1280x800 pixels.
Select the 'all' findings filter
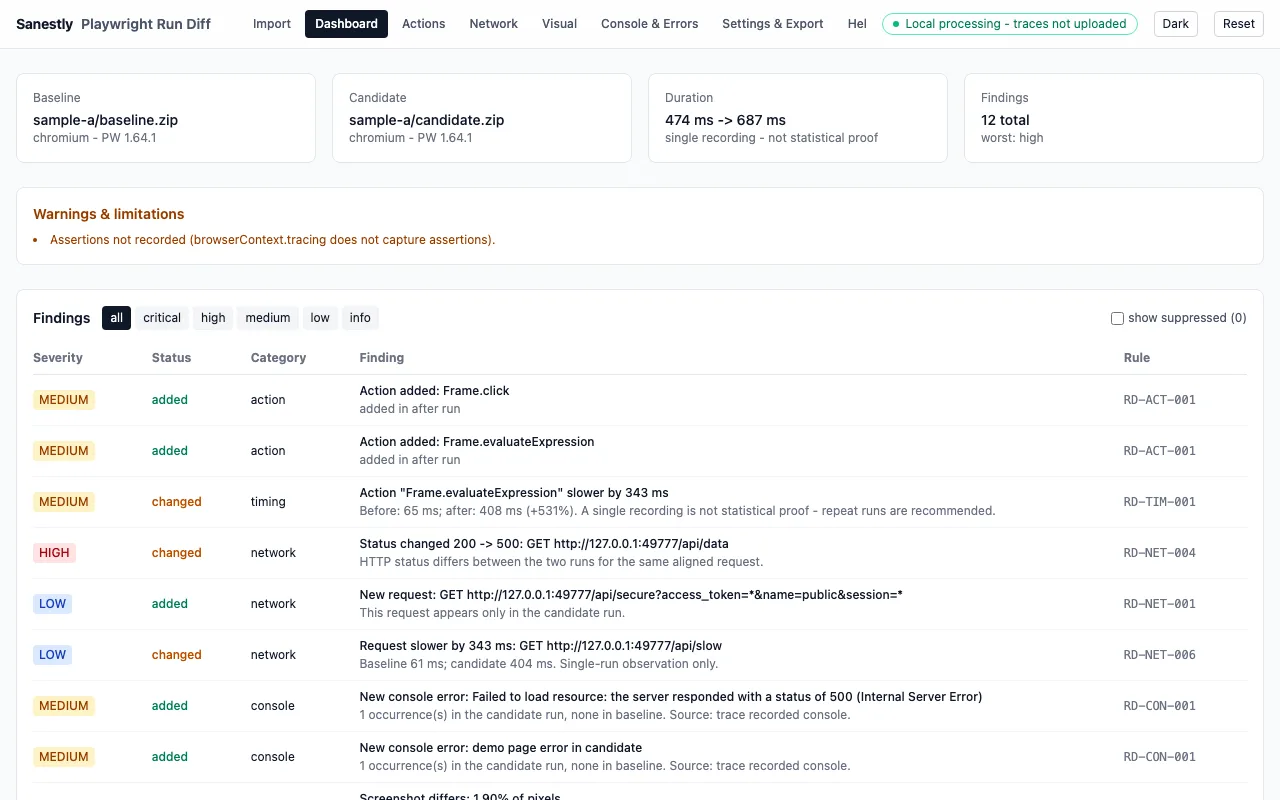(x=117, y=318)
